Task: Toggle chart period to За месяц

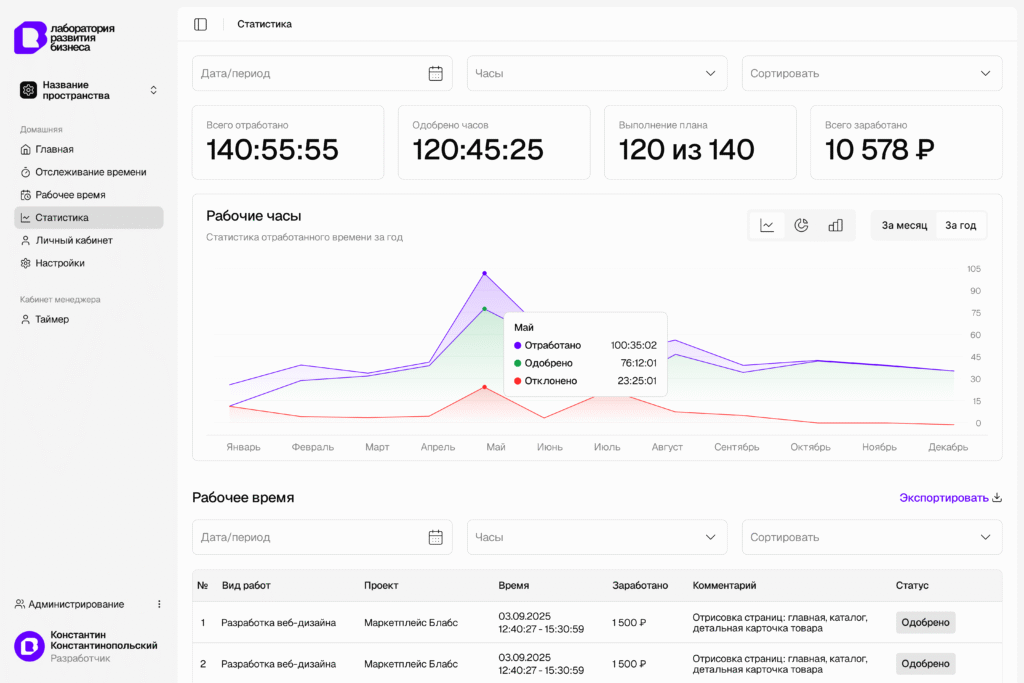Action: click(x=904, y=225)
